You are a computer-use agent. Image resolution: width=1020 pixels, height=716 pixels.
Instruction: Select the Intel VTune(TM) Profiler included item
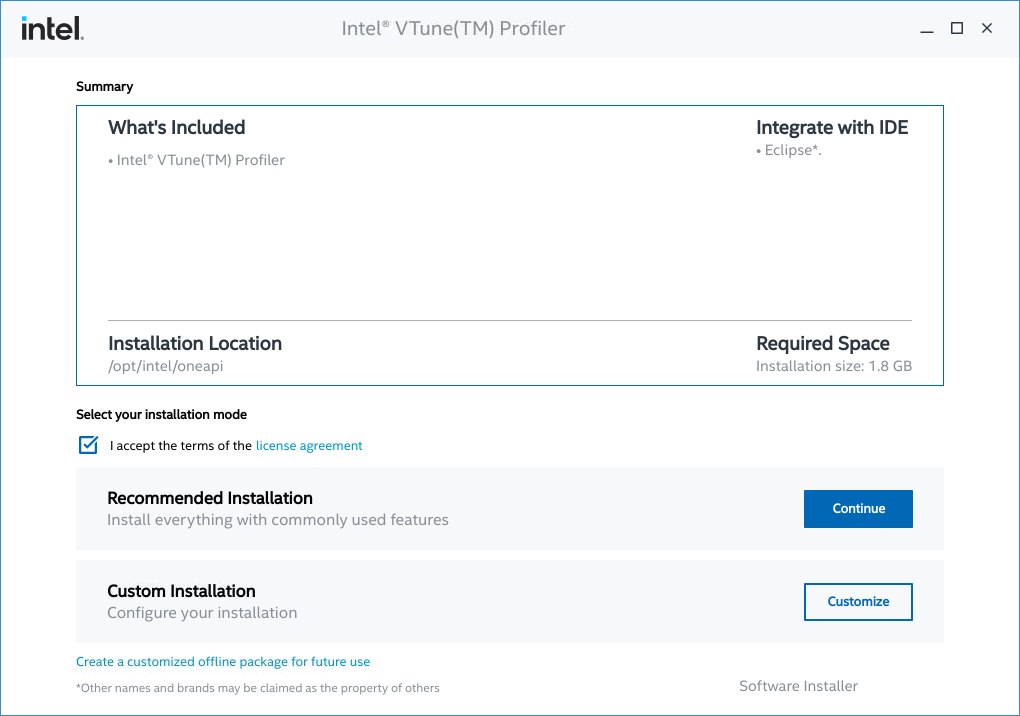(200, 160)
